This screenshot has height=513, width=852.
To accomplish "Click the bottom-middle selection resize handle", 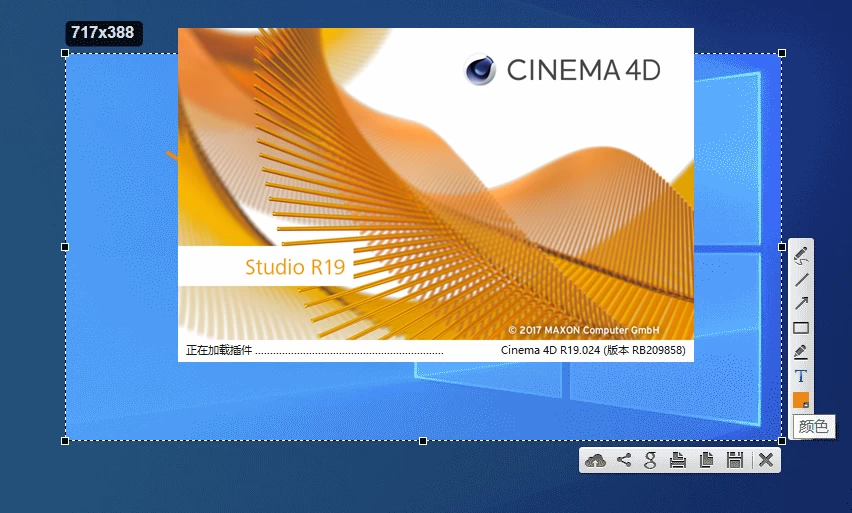I will (423, 440).
